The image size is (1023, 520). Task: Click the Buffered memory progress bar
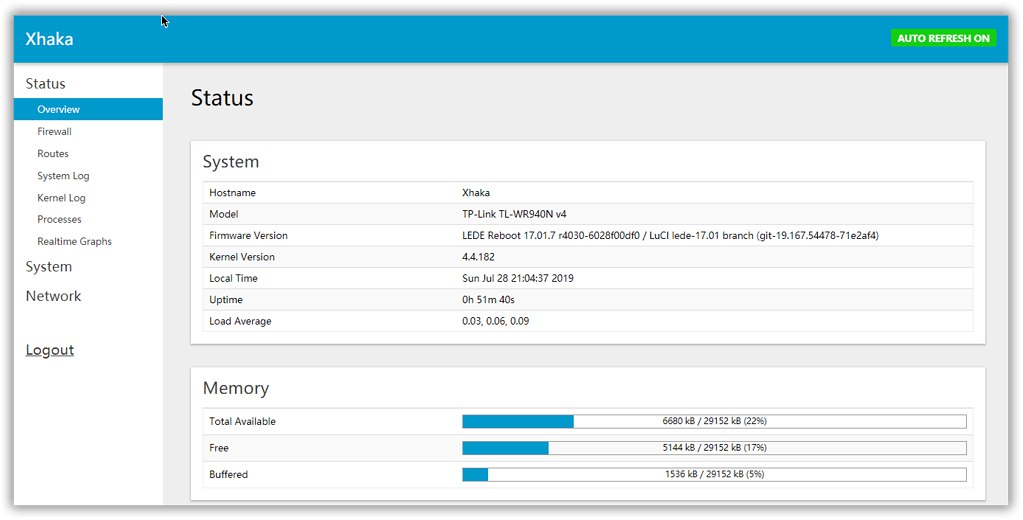point(714,474)
